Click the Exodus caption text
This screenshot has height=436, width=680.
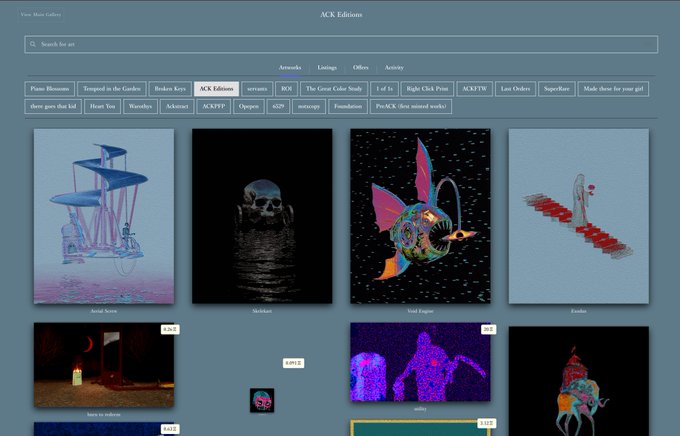(x=579, y=311)
